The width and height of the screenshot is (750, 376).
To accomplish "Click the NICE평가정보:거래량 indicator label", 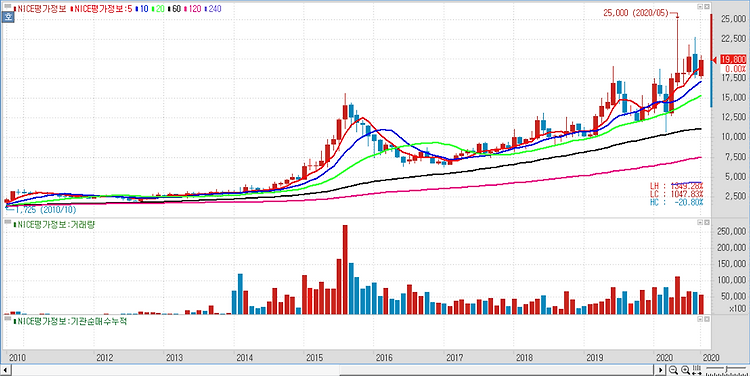I will [55, 224].
